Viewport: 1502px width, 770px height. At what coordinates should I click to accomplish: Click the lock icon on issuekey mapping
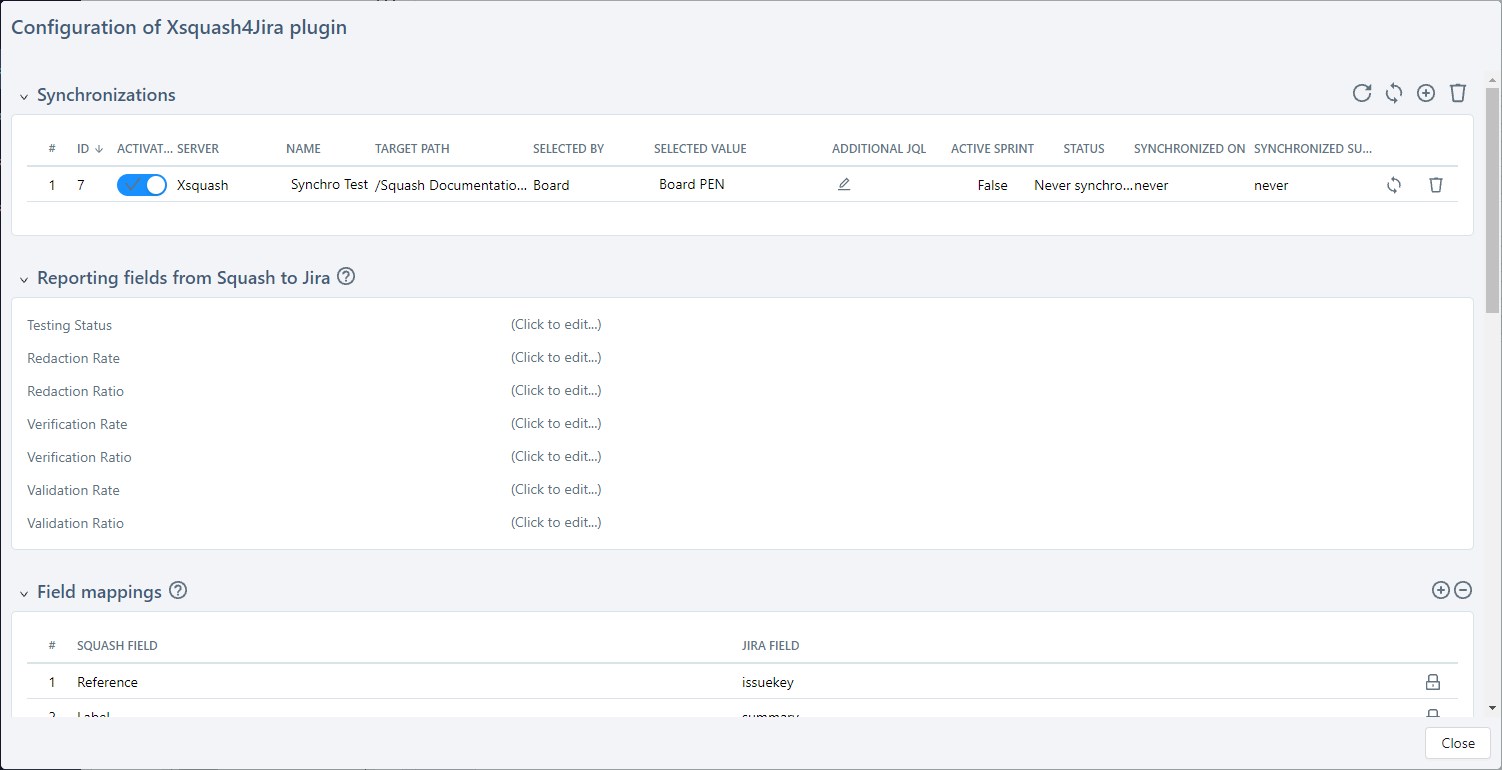coord(1433,681)
